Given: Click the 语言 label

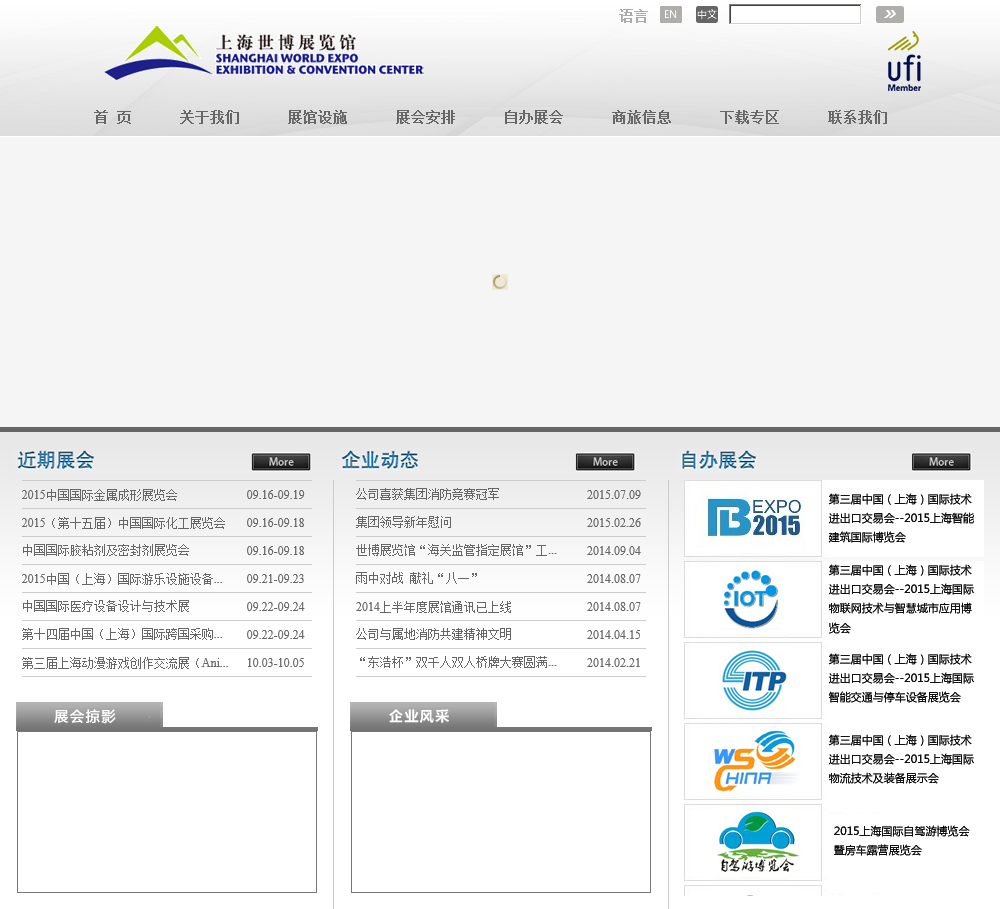Looking at the screenshot, I should 633,15.
